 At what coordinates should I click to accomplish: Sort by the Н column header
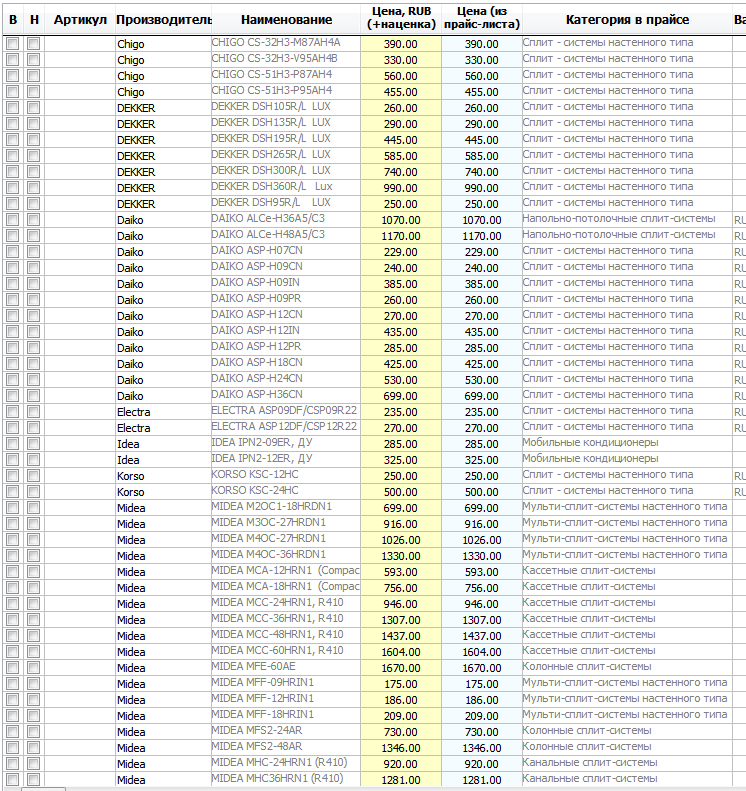34,19
